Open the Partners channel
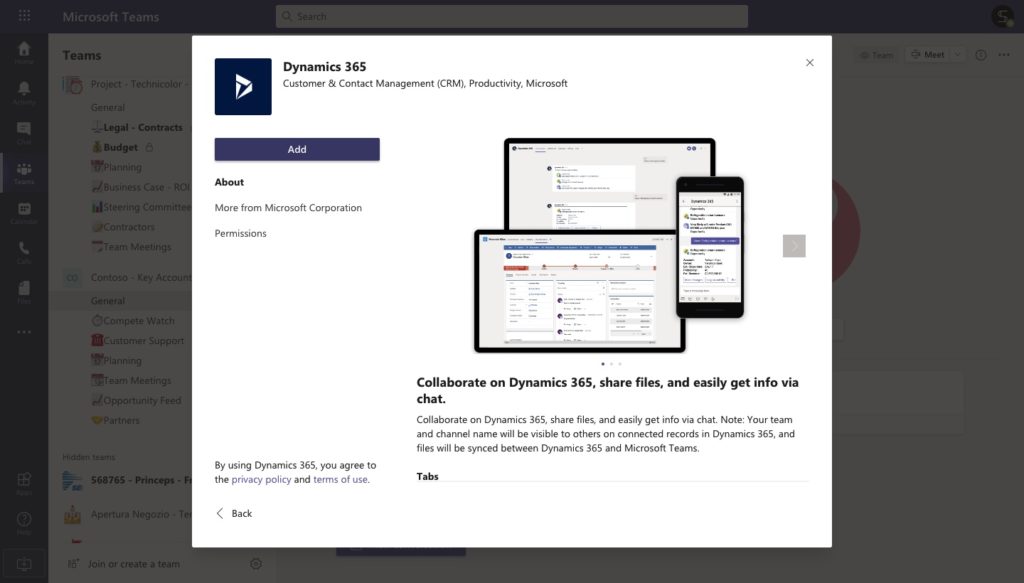 115,420
